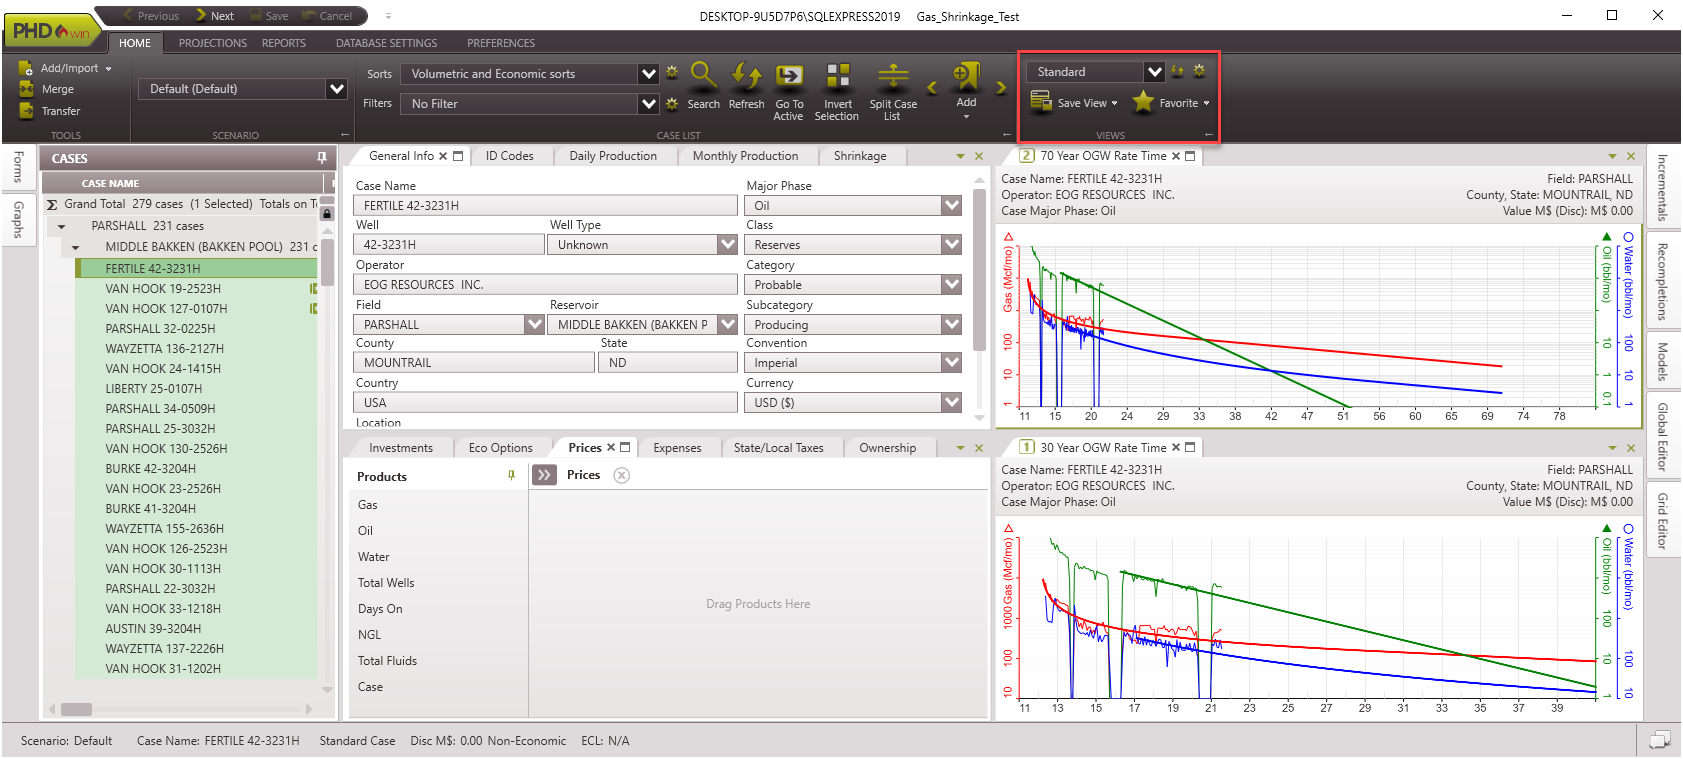Open the Major Phase dropdown
Viewport: 1683px width, 759px height.
point(951,205)
